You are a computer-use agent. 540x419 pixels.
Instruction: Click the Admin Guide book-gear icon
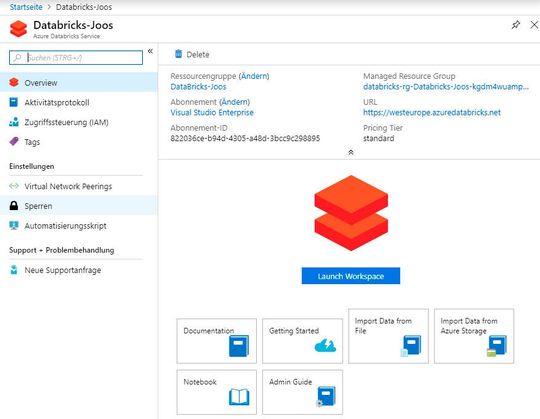(x=325, y=397)
